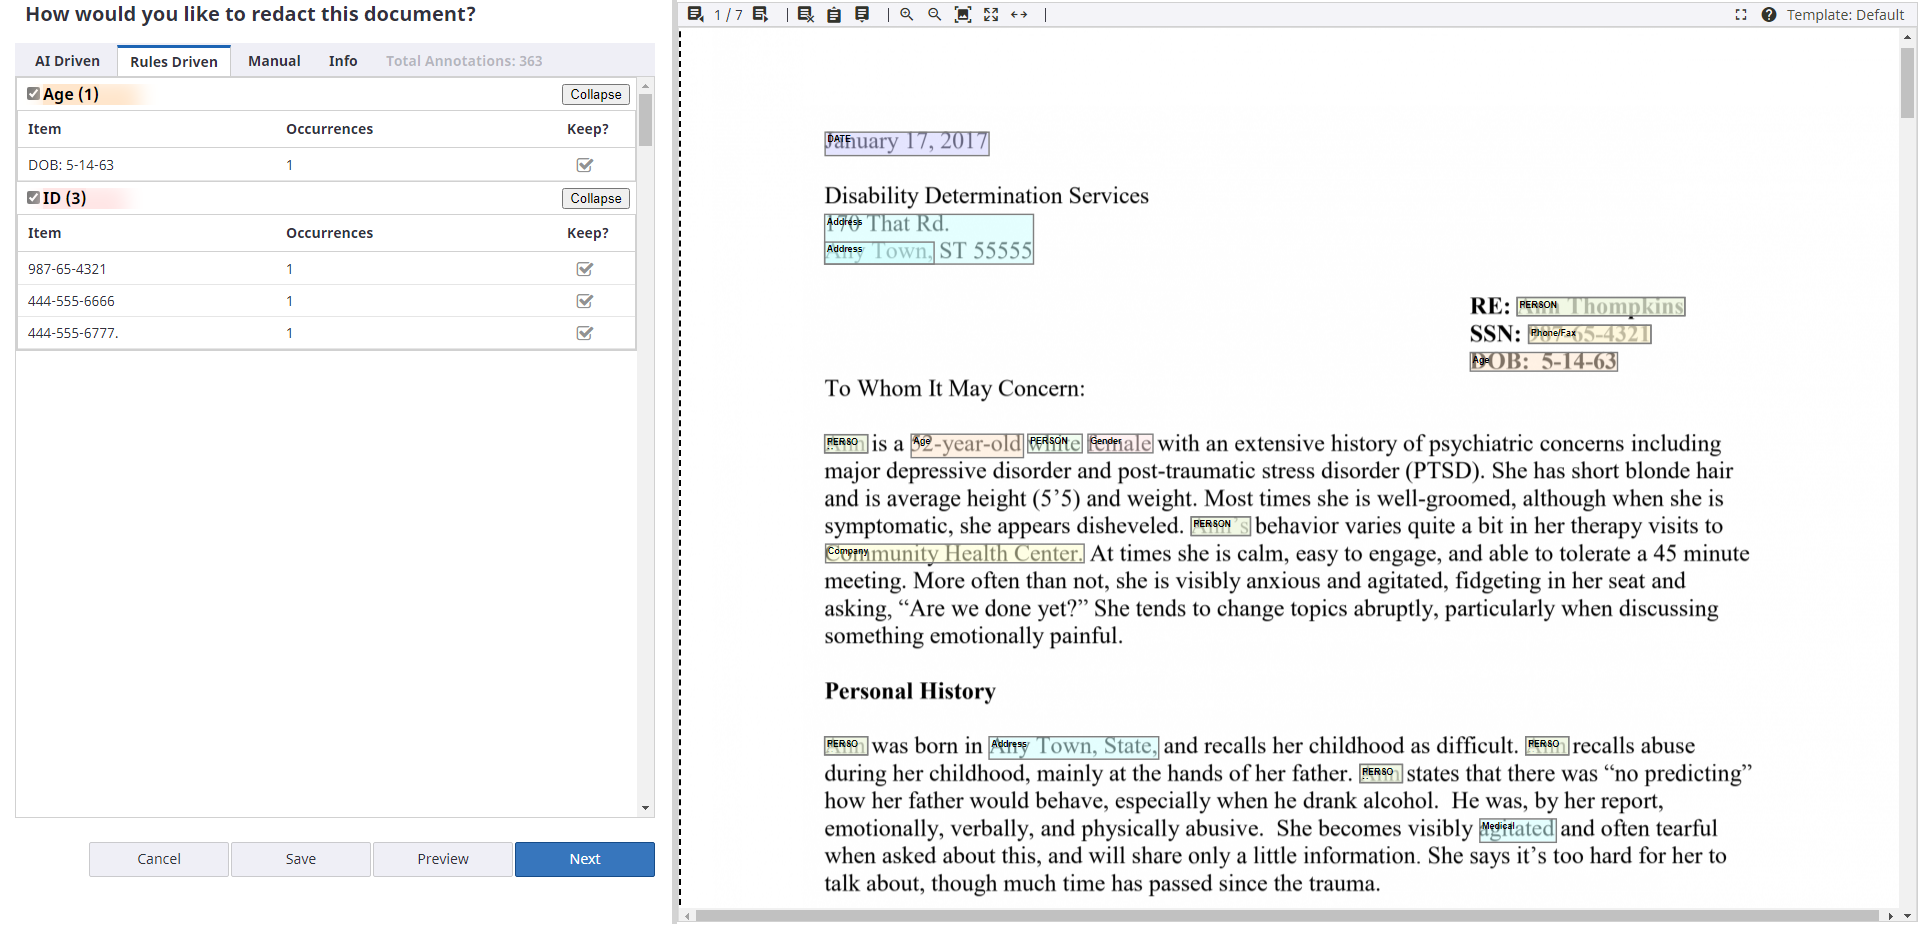Click the zoom out magnifier icon
This screenshot has width=1920, height=944.
934,14
